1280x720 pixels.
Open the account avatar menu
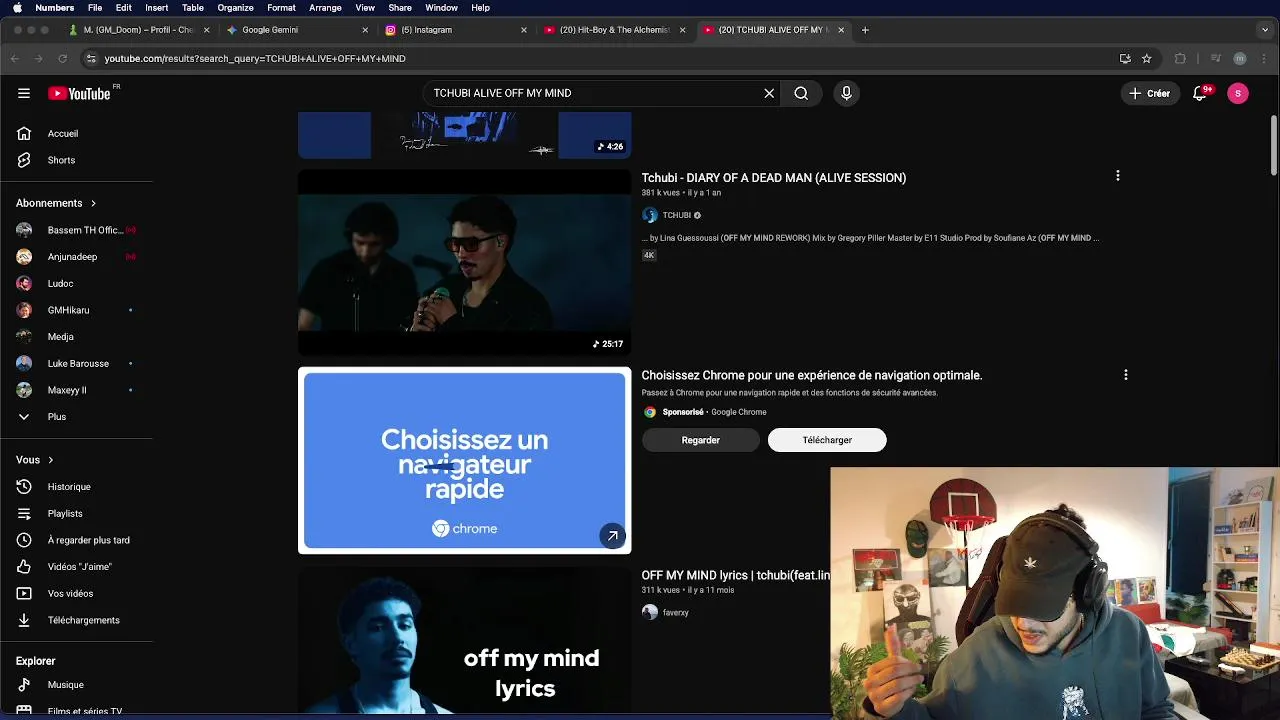(x=1238, y=93)
